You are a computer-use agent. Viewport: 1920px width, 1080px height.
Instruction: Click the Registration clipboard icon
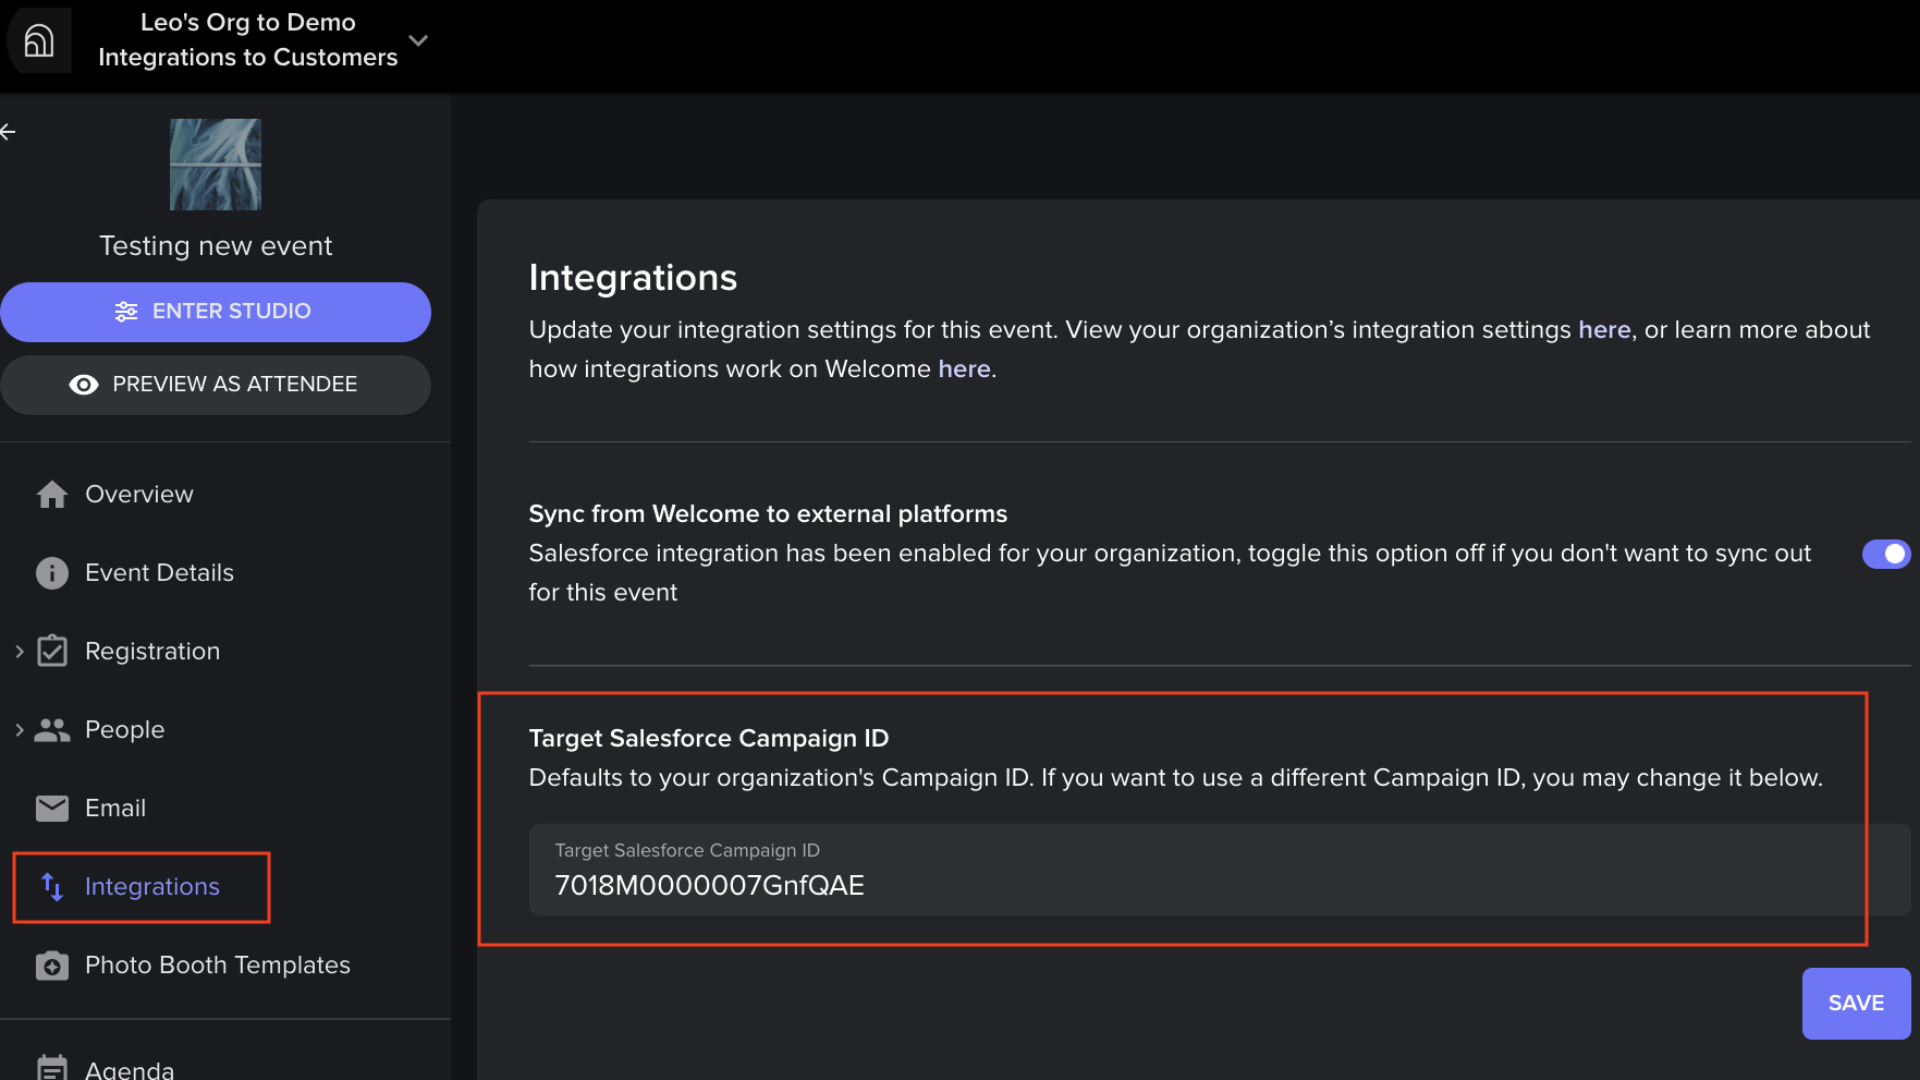[52, 652]
